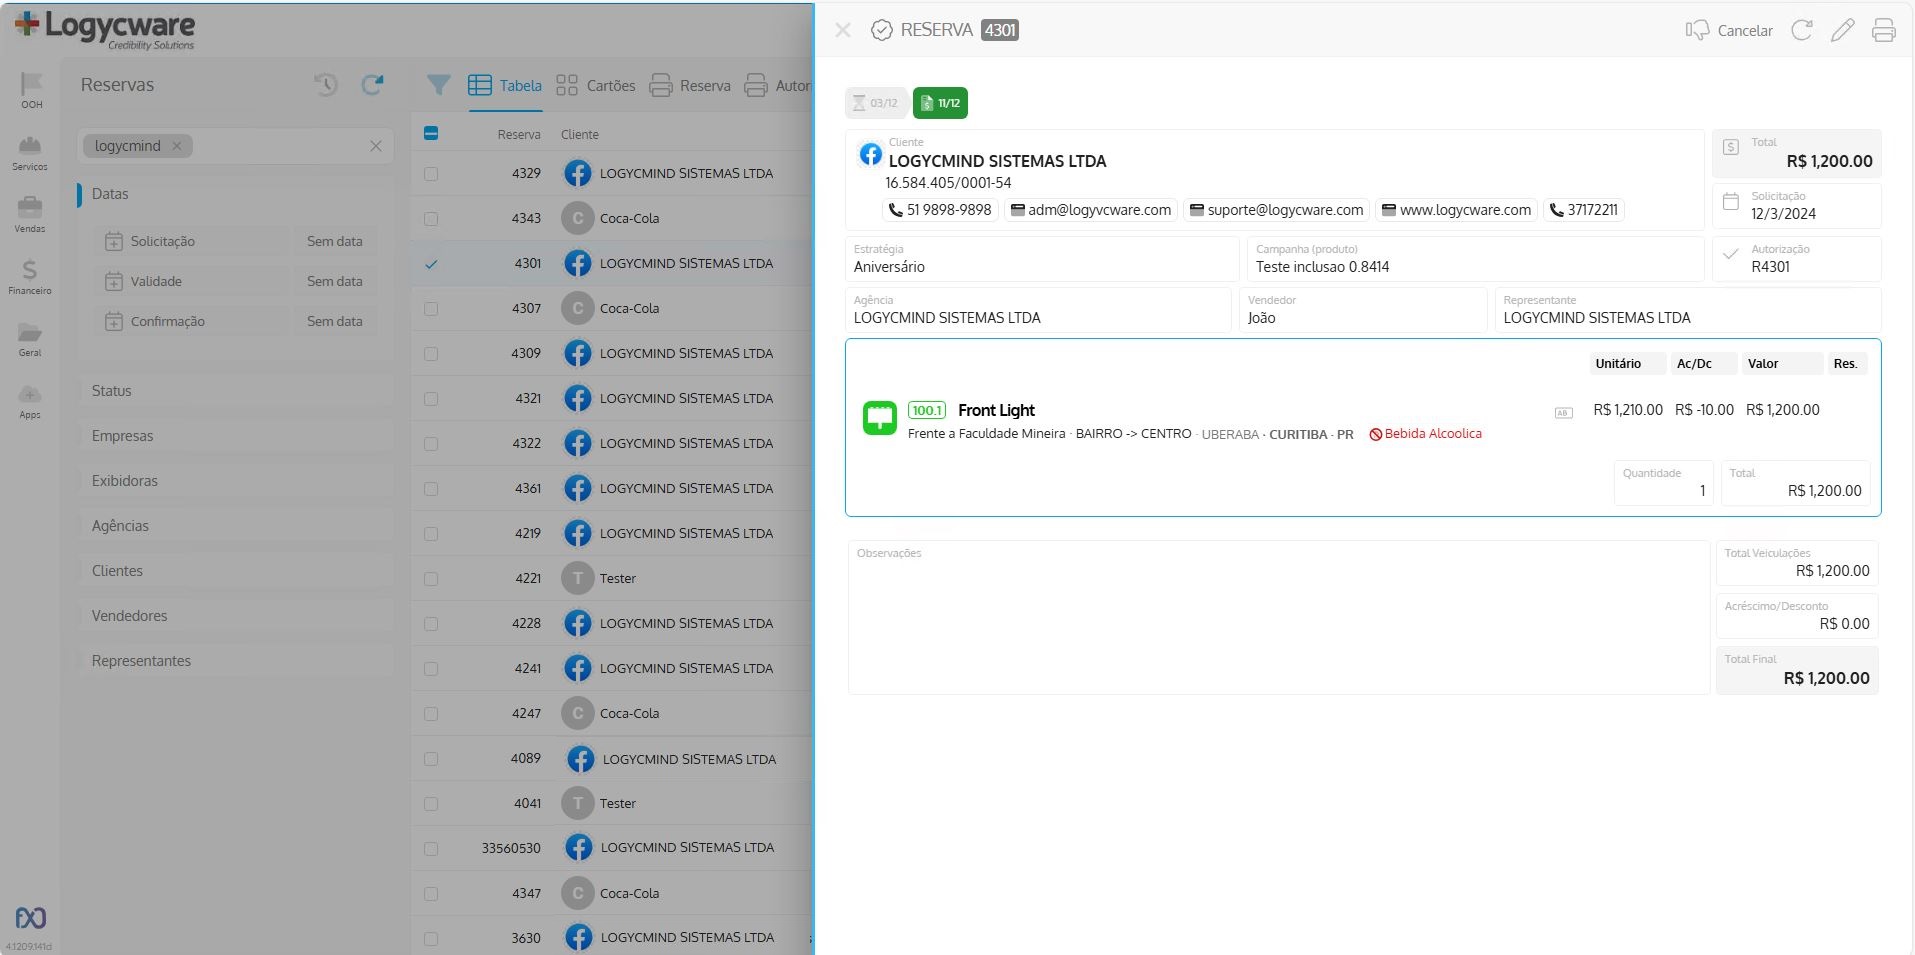Click the calendar-plus icon for Confirmação

coord(114,322)
